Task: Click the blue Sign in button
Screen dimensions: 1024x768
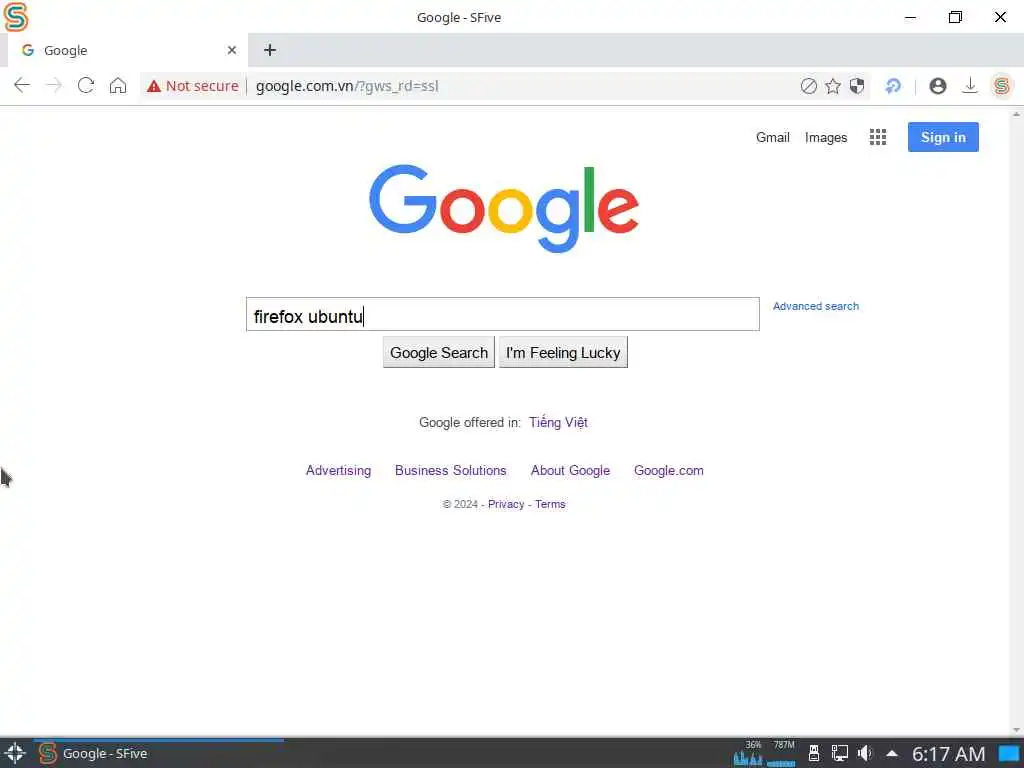Action: point(943,137)
